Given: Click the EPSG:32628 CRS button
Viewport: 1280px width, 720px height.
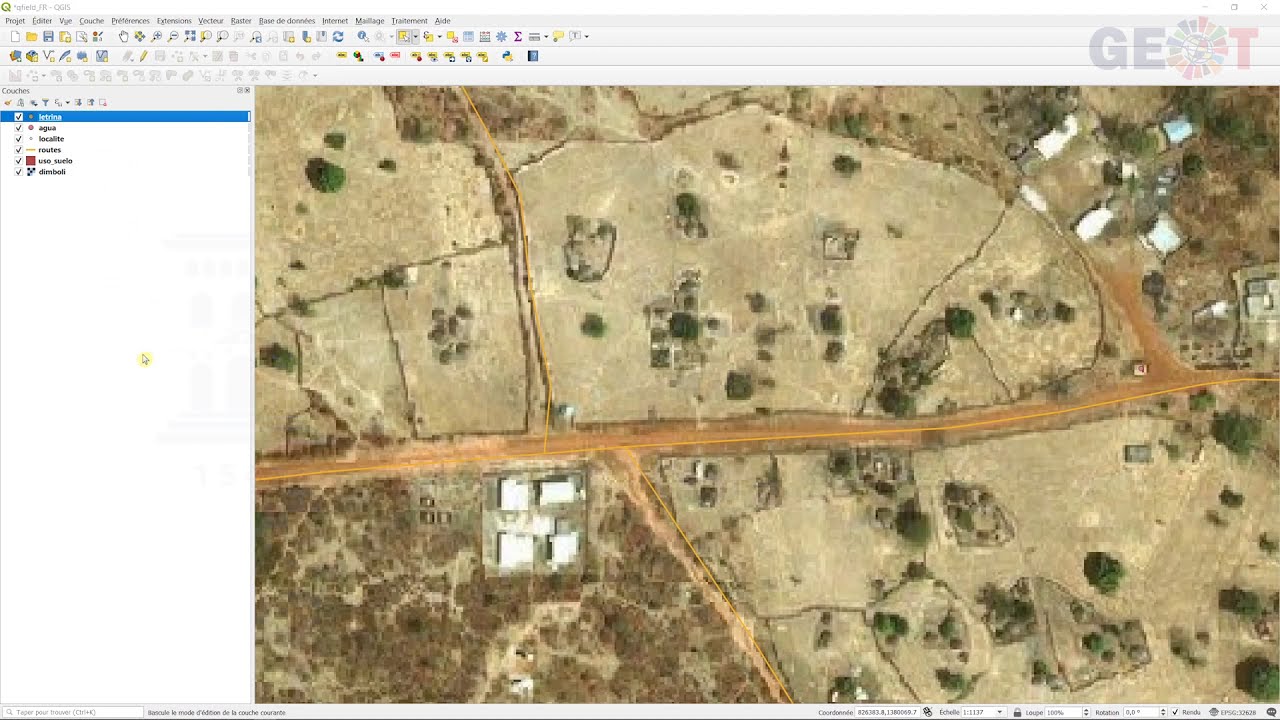Looking at the screenshot, I should [x=1233, y=712].
